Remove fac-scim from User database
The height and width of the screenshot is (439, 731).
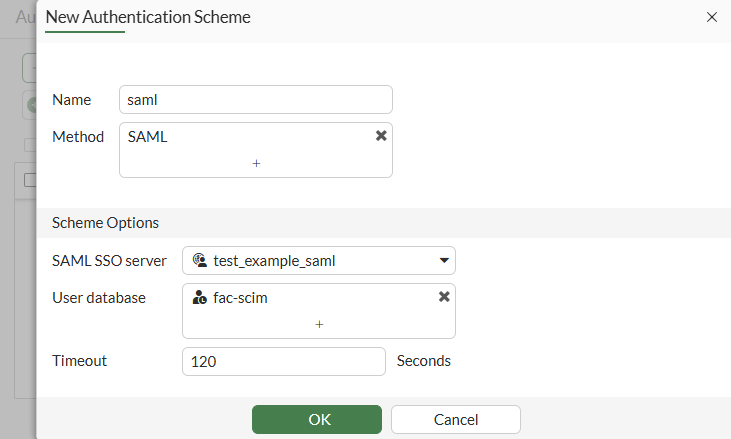tap(444, 297)
